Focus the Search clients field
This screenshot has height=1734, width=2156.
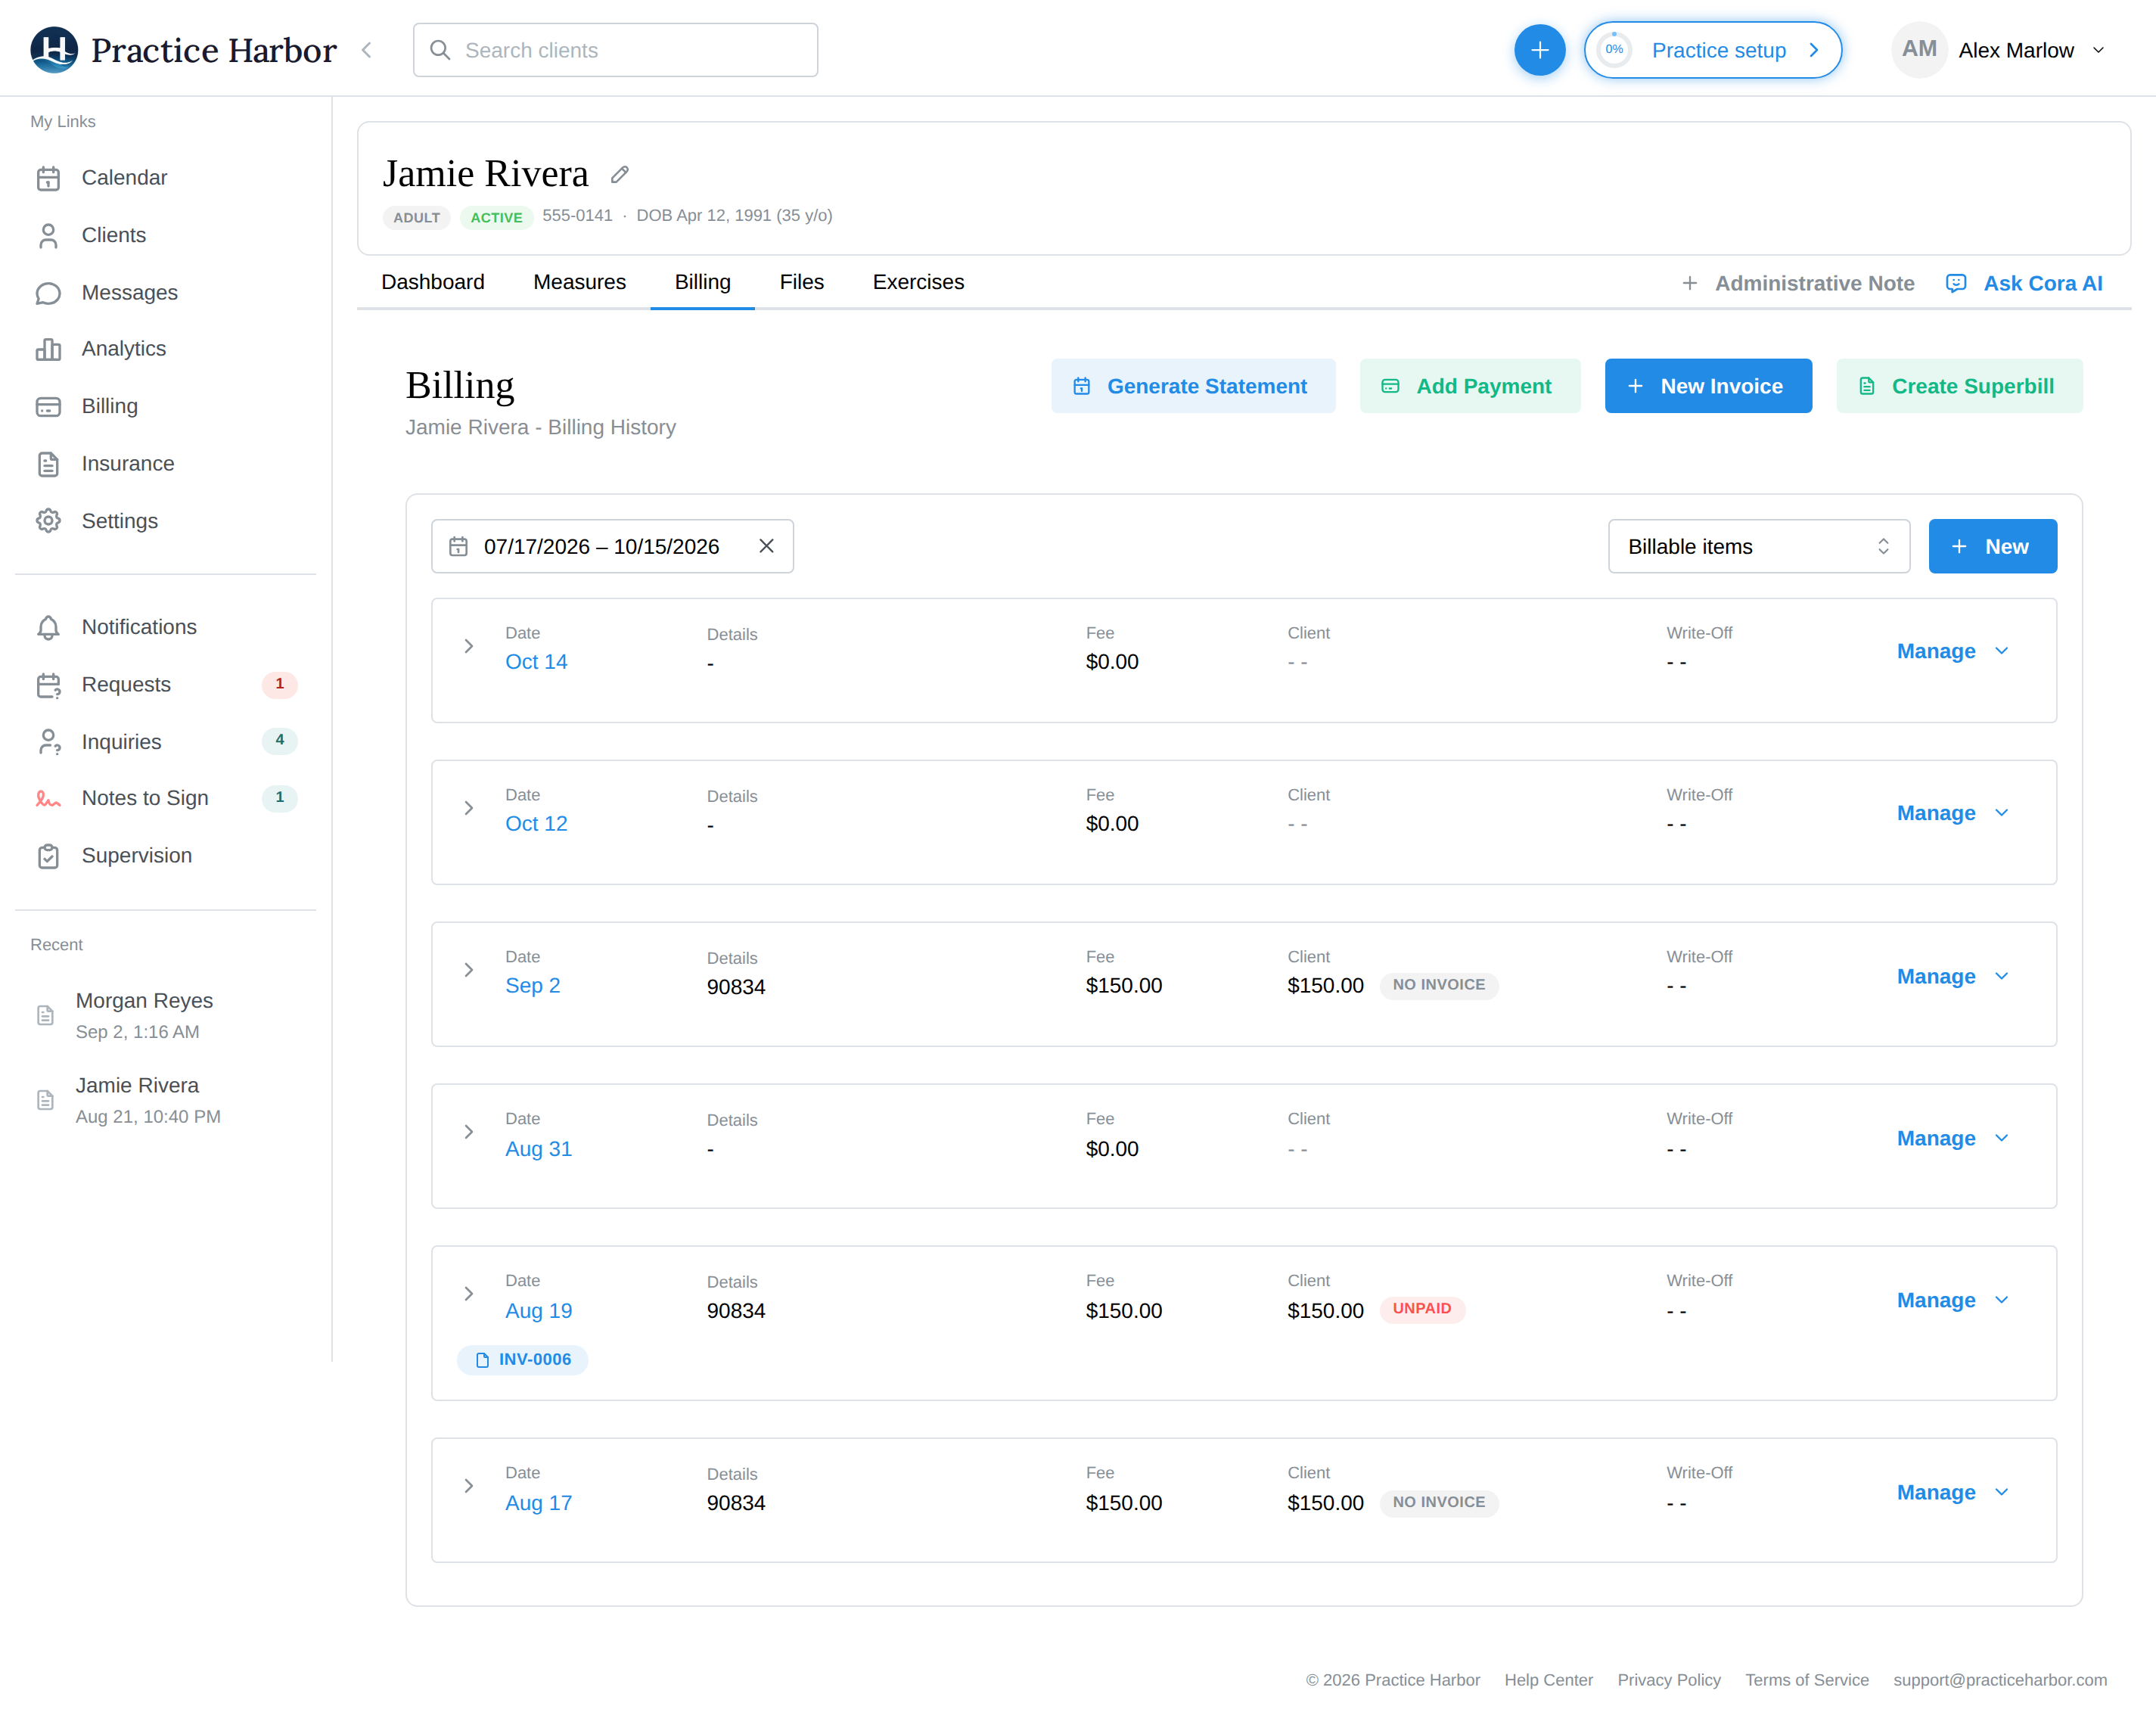click(x=615, y=50)
